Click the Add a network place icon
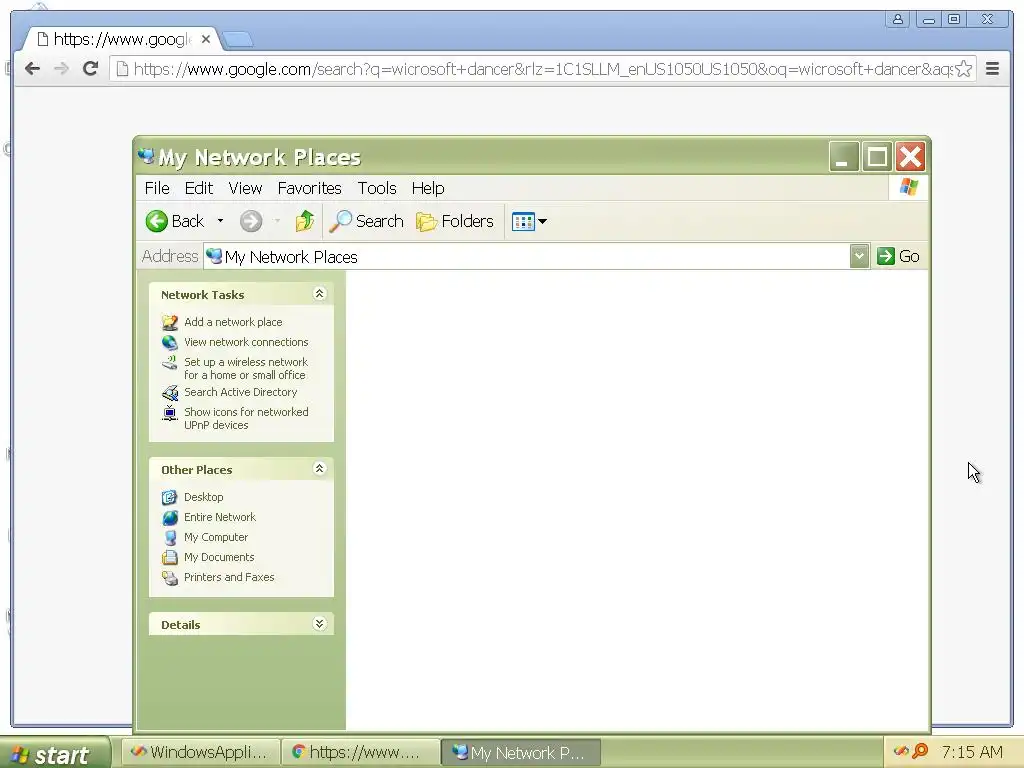This screenshot has width=1024, height=768. tap(170, 322)
